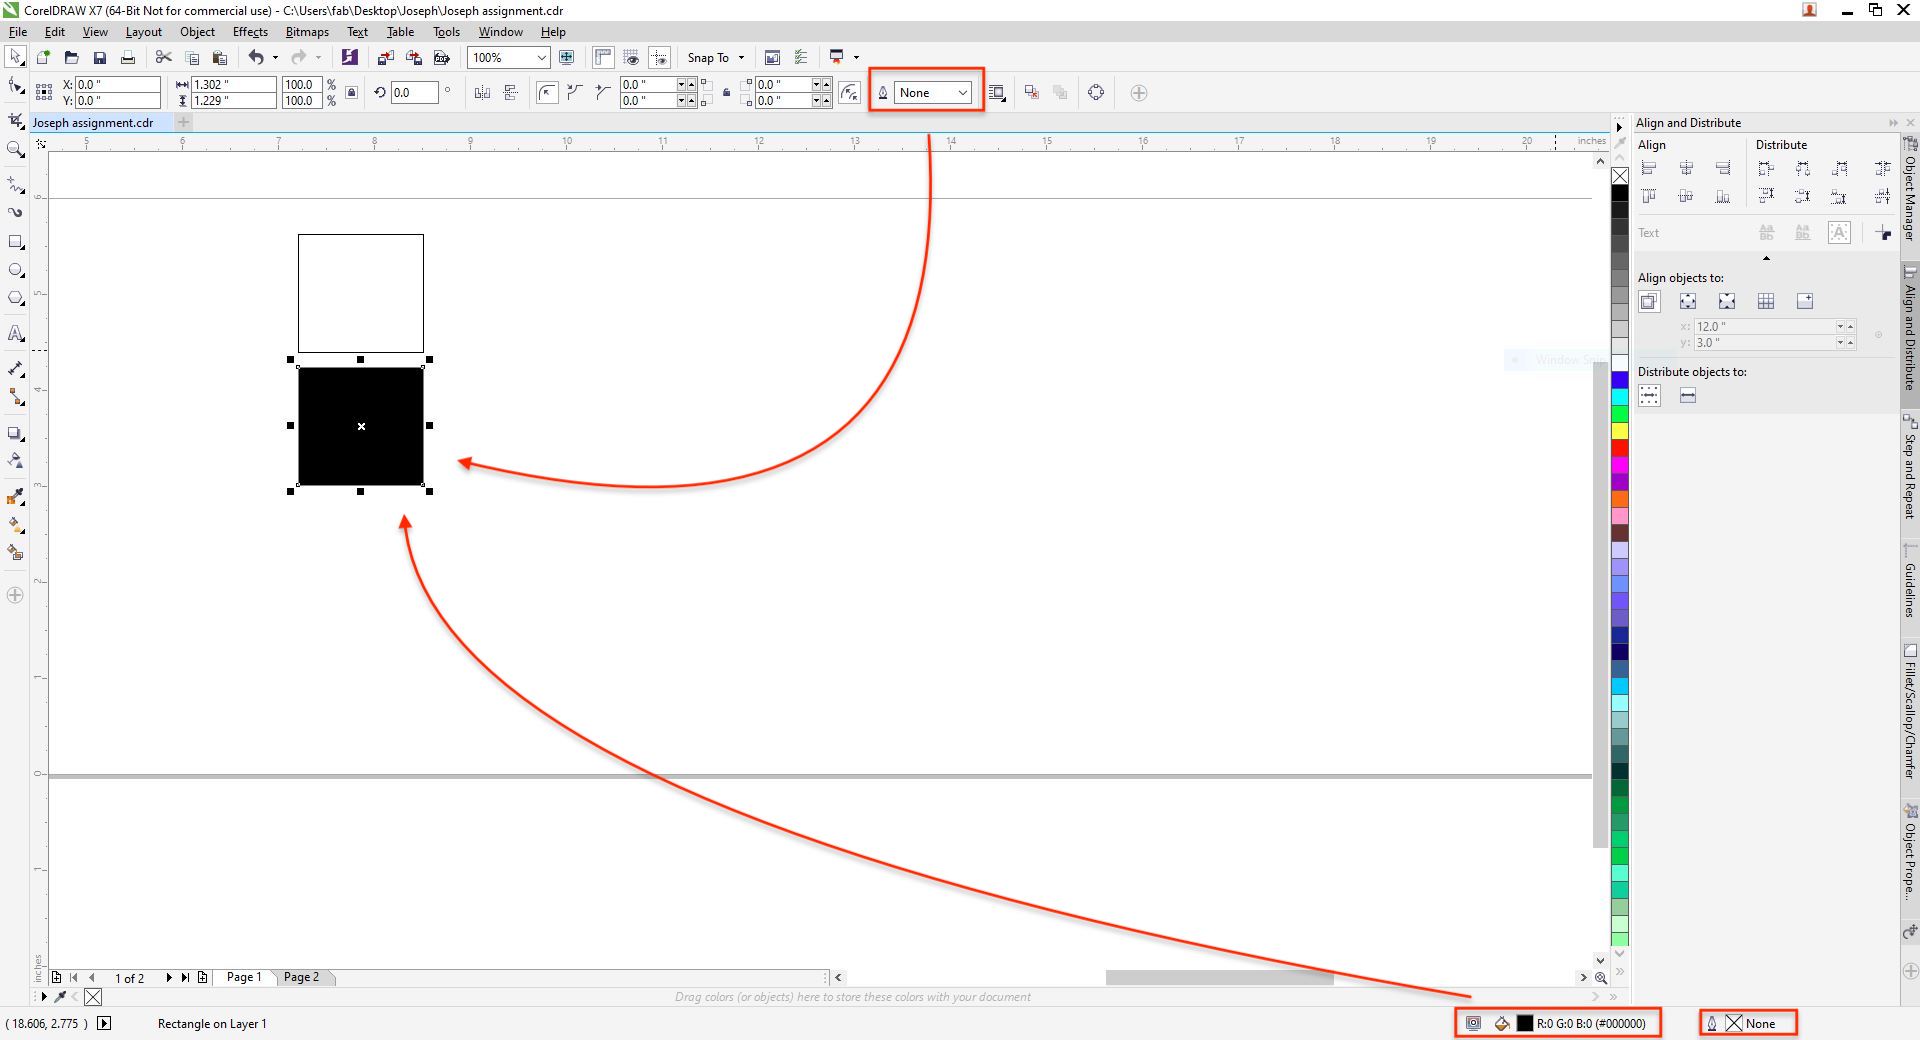This screenshot has height=1040, width=1920.
Task: Select the Shape tool in toolbox
Action: [x=16, y=87]
